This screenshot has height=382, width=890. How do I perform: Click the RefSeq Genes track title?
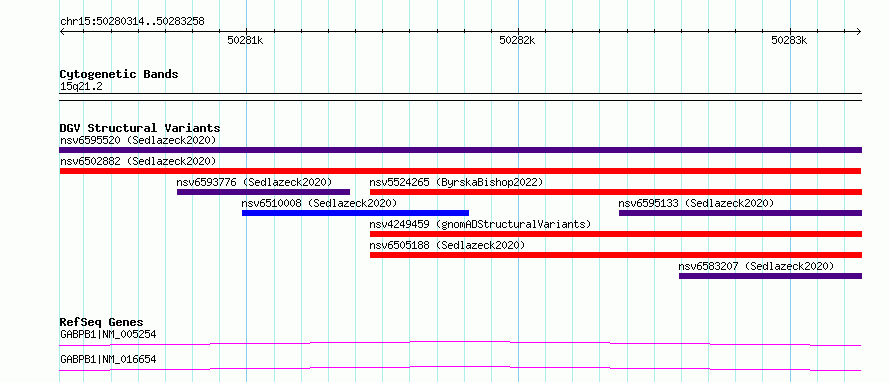pos(101,323)
